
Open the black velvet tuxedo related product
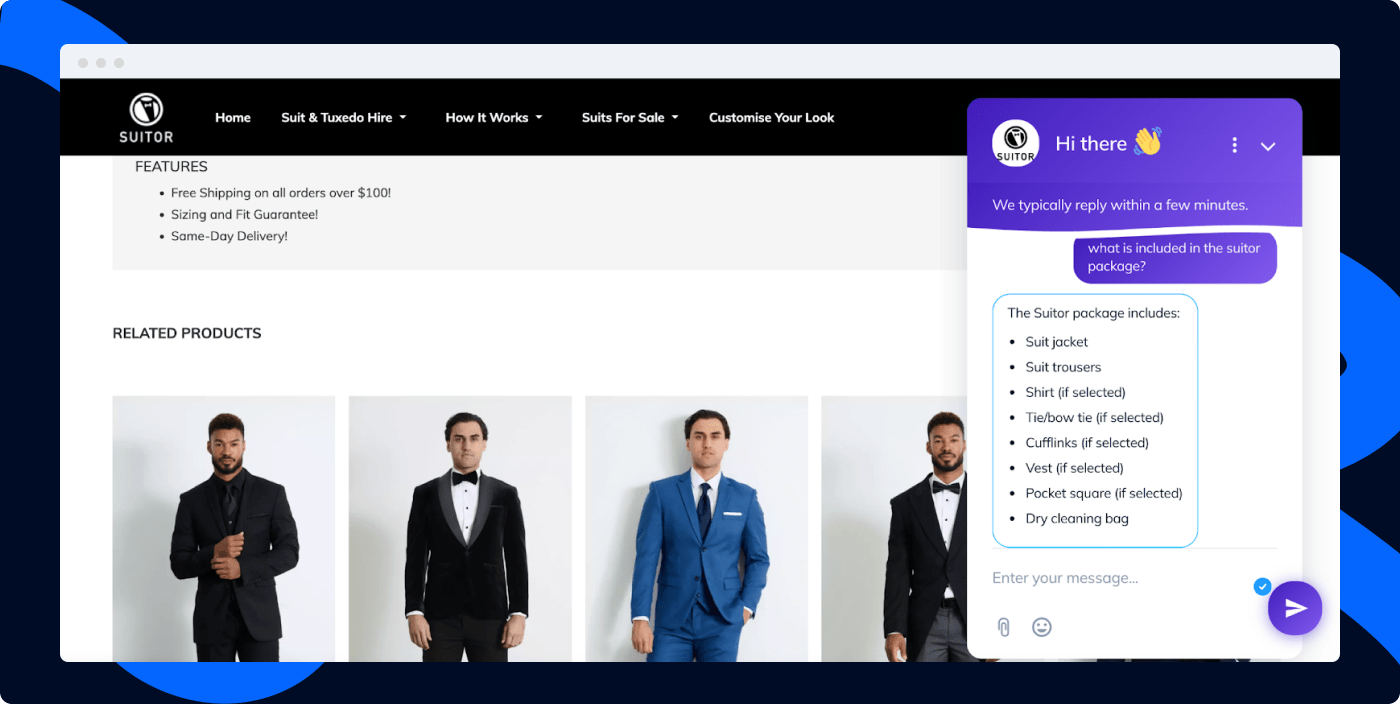(x=460, y=529)
